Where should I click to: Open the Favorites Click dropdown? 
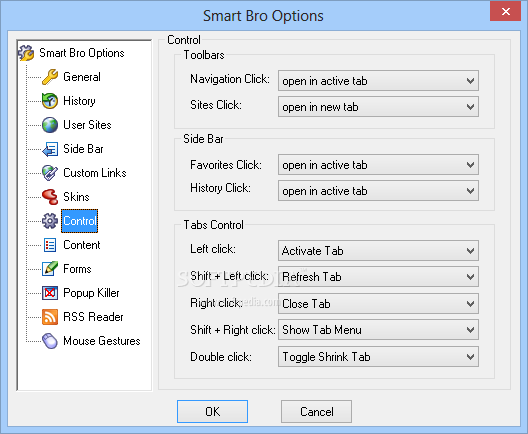[x=378, y=165]
